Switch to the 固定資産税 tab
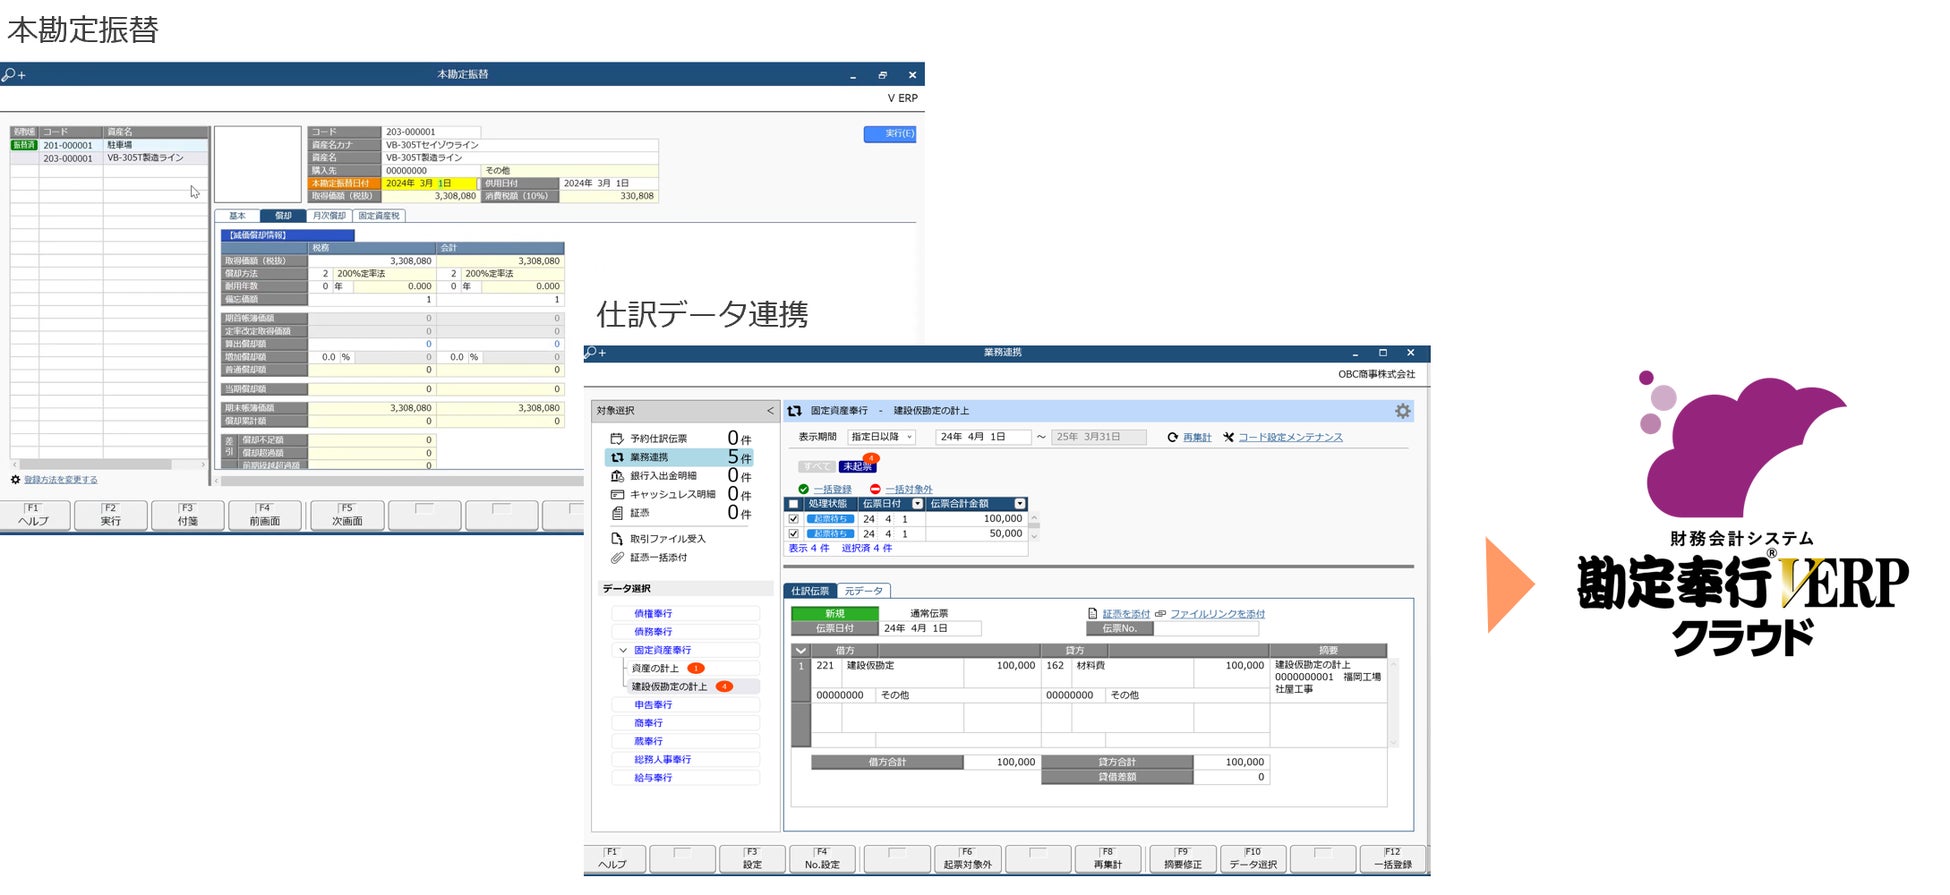 point(379,216)
